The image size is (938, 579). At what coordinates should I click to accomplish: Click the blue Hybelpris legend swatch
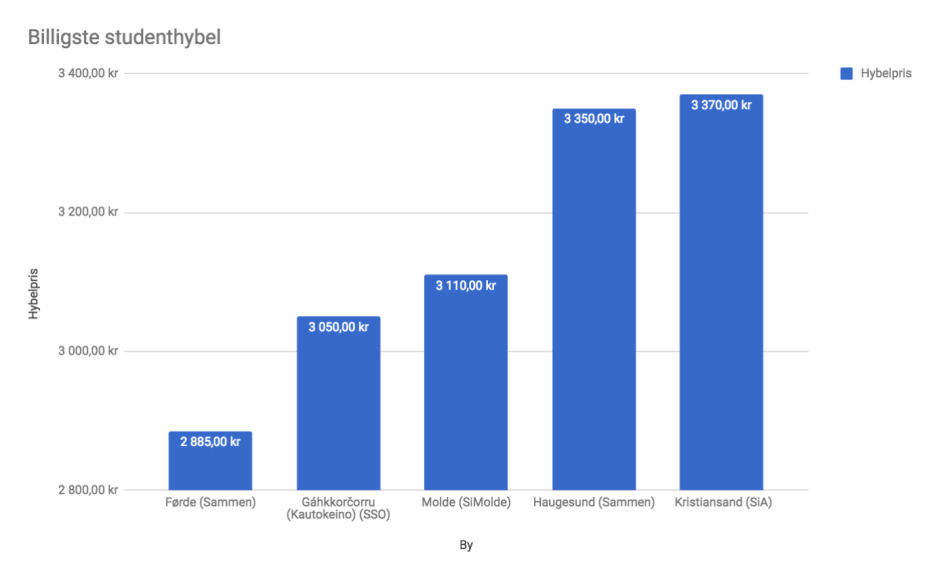846,74
